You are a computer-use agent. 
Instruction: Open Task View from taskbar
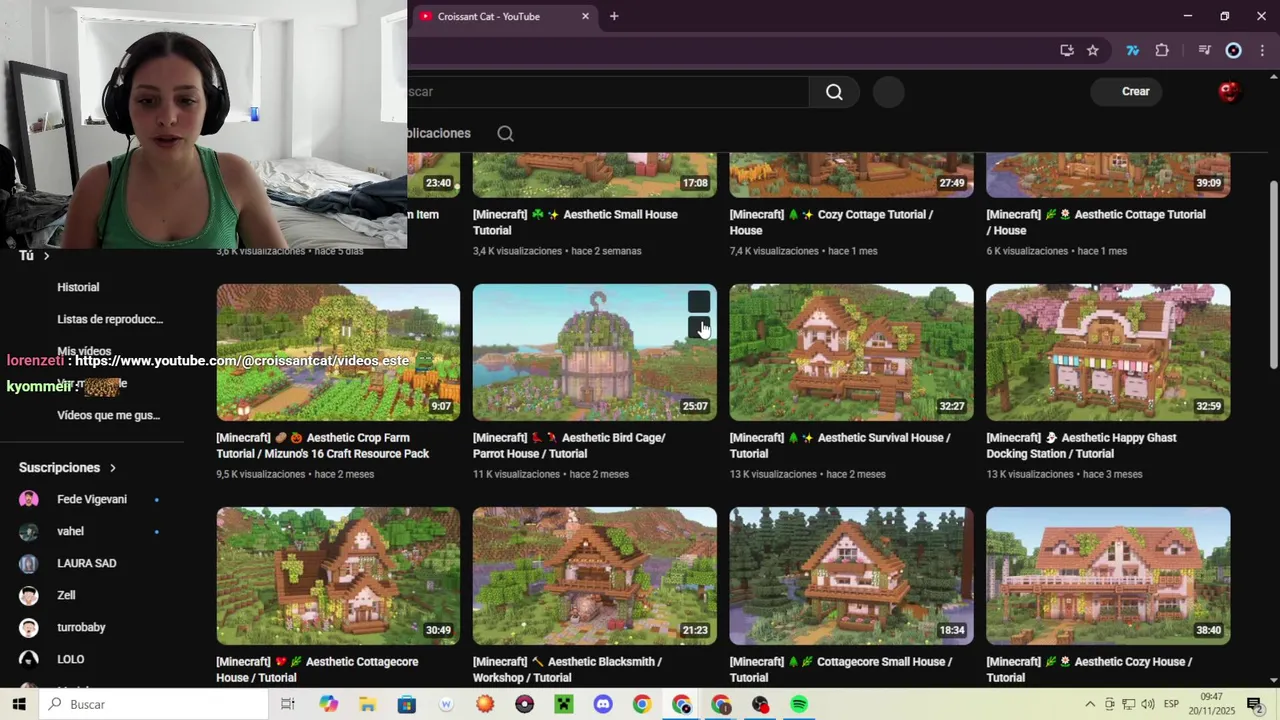point(288,704)
